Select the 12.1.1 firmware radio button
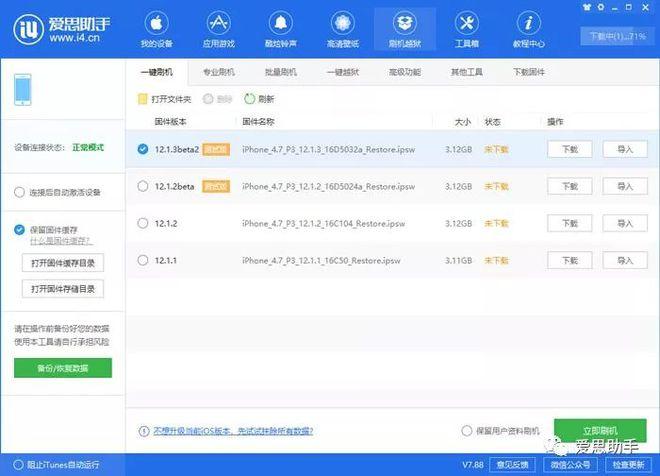Image resolution: width=660 pixels, height=476 pixels. tap(143, 260)
